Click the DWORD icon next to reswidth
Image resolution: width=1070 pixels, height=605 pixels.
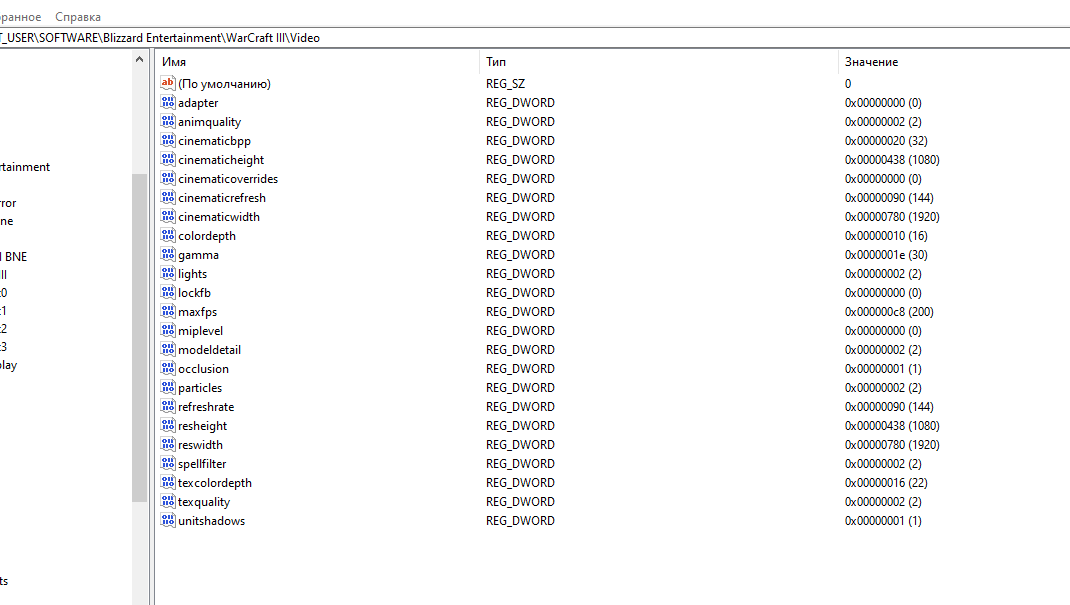[x=168, y=444]
